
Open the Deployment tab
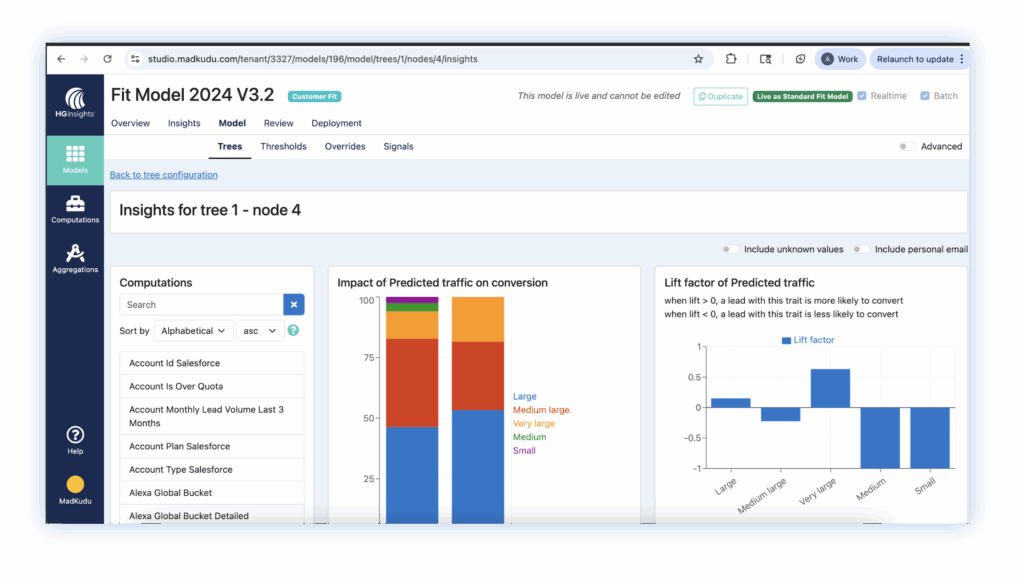336,124
